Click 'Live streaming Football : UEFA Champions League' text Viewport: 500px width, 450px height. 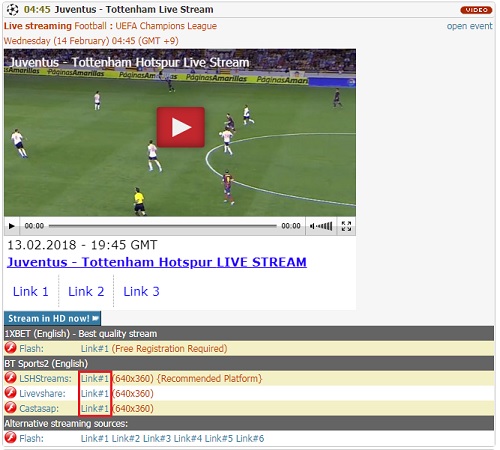110,26
